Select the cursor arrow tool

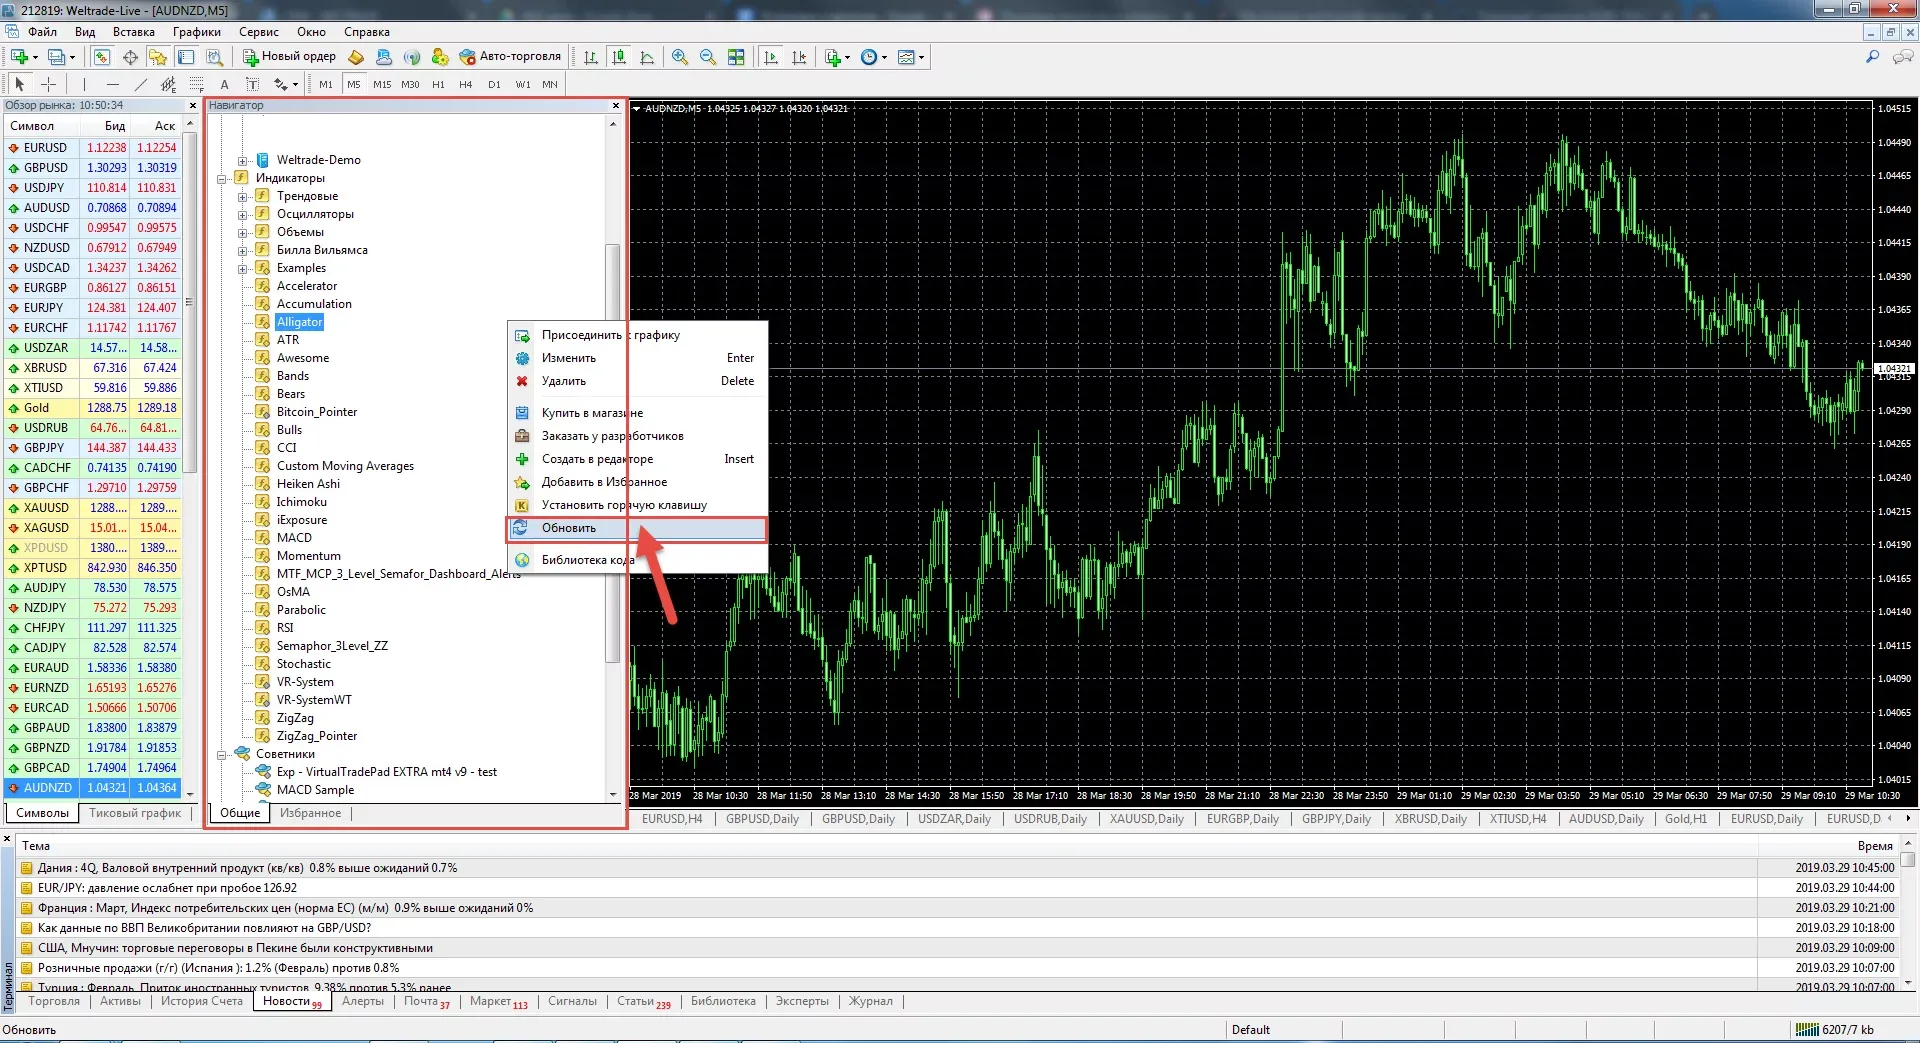pyautogui.click(x=20, y=84)
